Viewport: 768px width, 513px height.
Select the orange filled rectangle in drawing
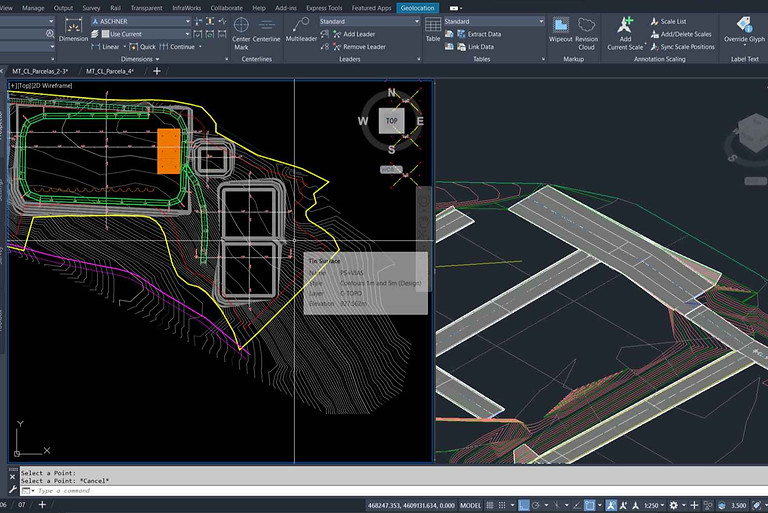(x=169, y=151)
